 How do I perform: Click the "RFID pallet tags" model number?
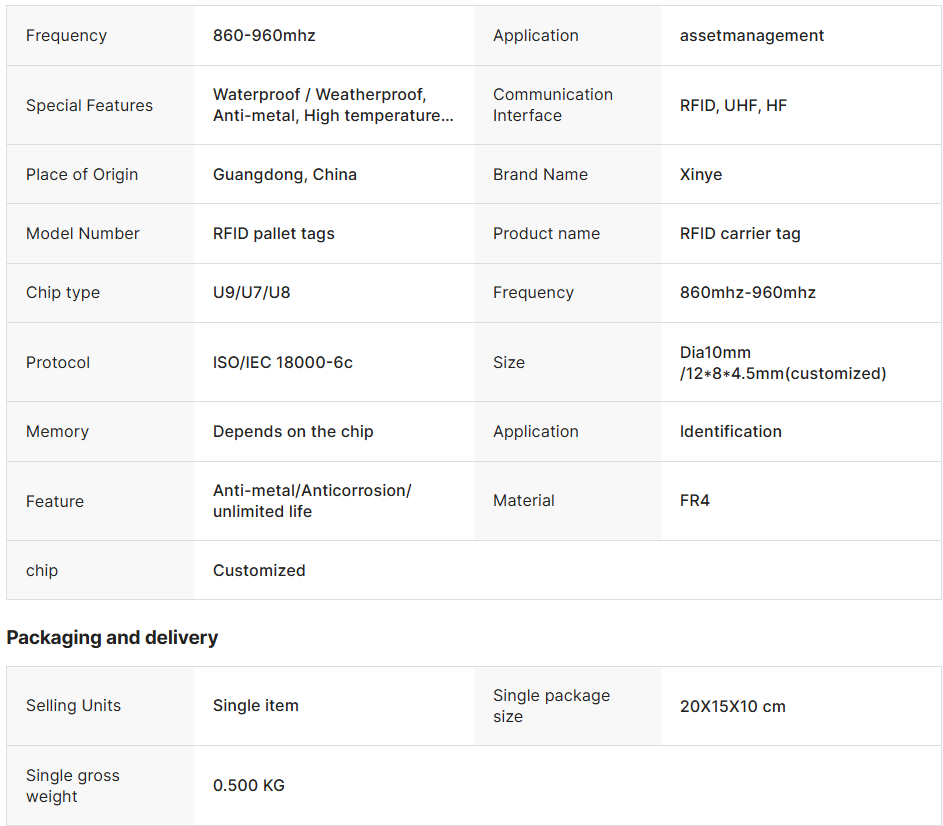pos(274,233)
